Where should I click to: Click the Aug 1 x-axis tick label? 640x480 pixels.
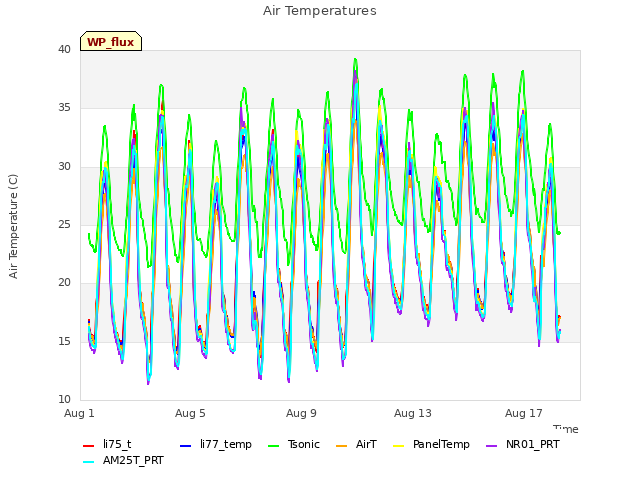(x=79, y=413)
